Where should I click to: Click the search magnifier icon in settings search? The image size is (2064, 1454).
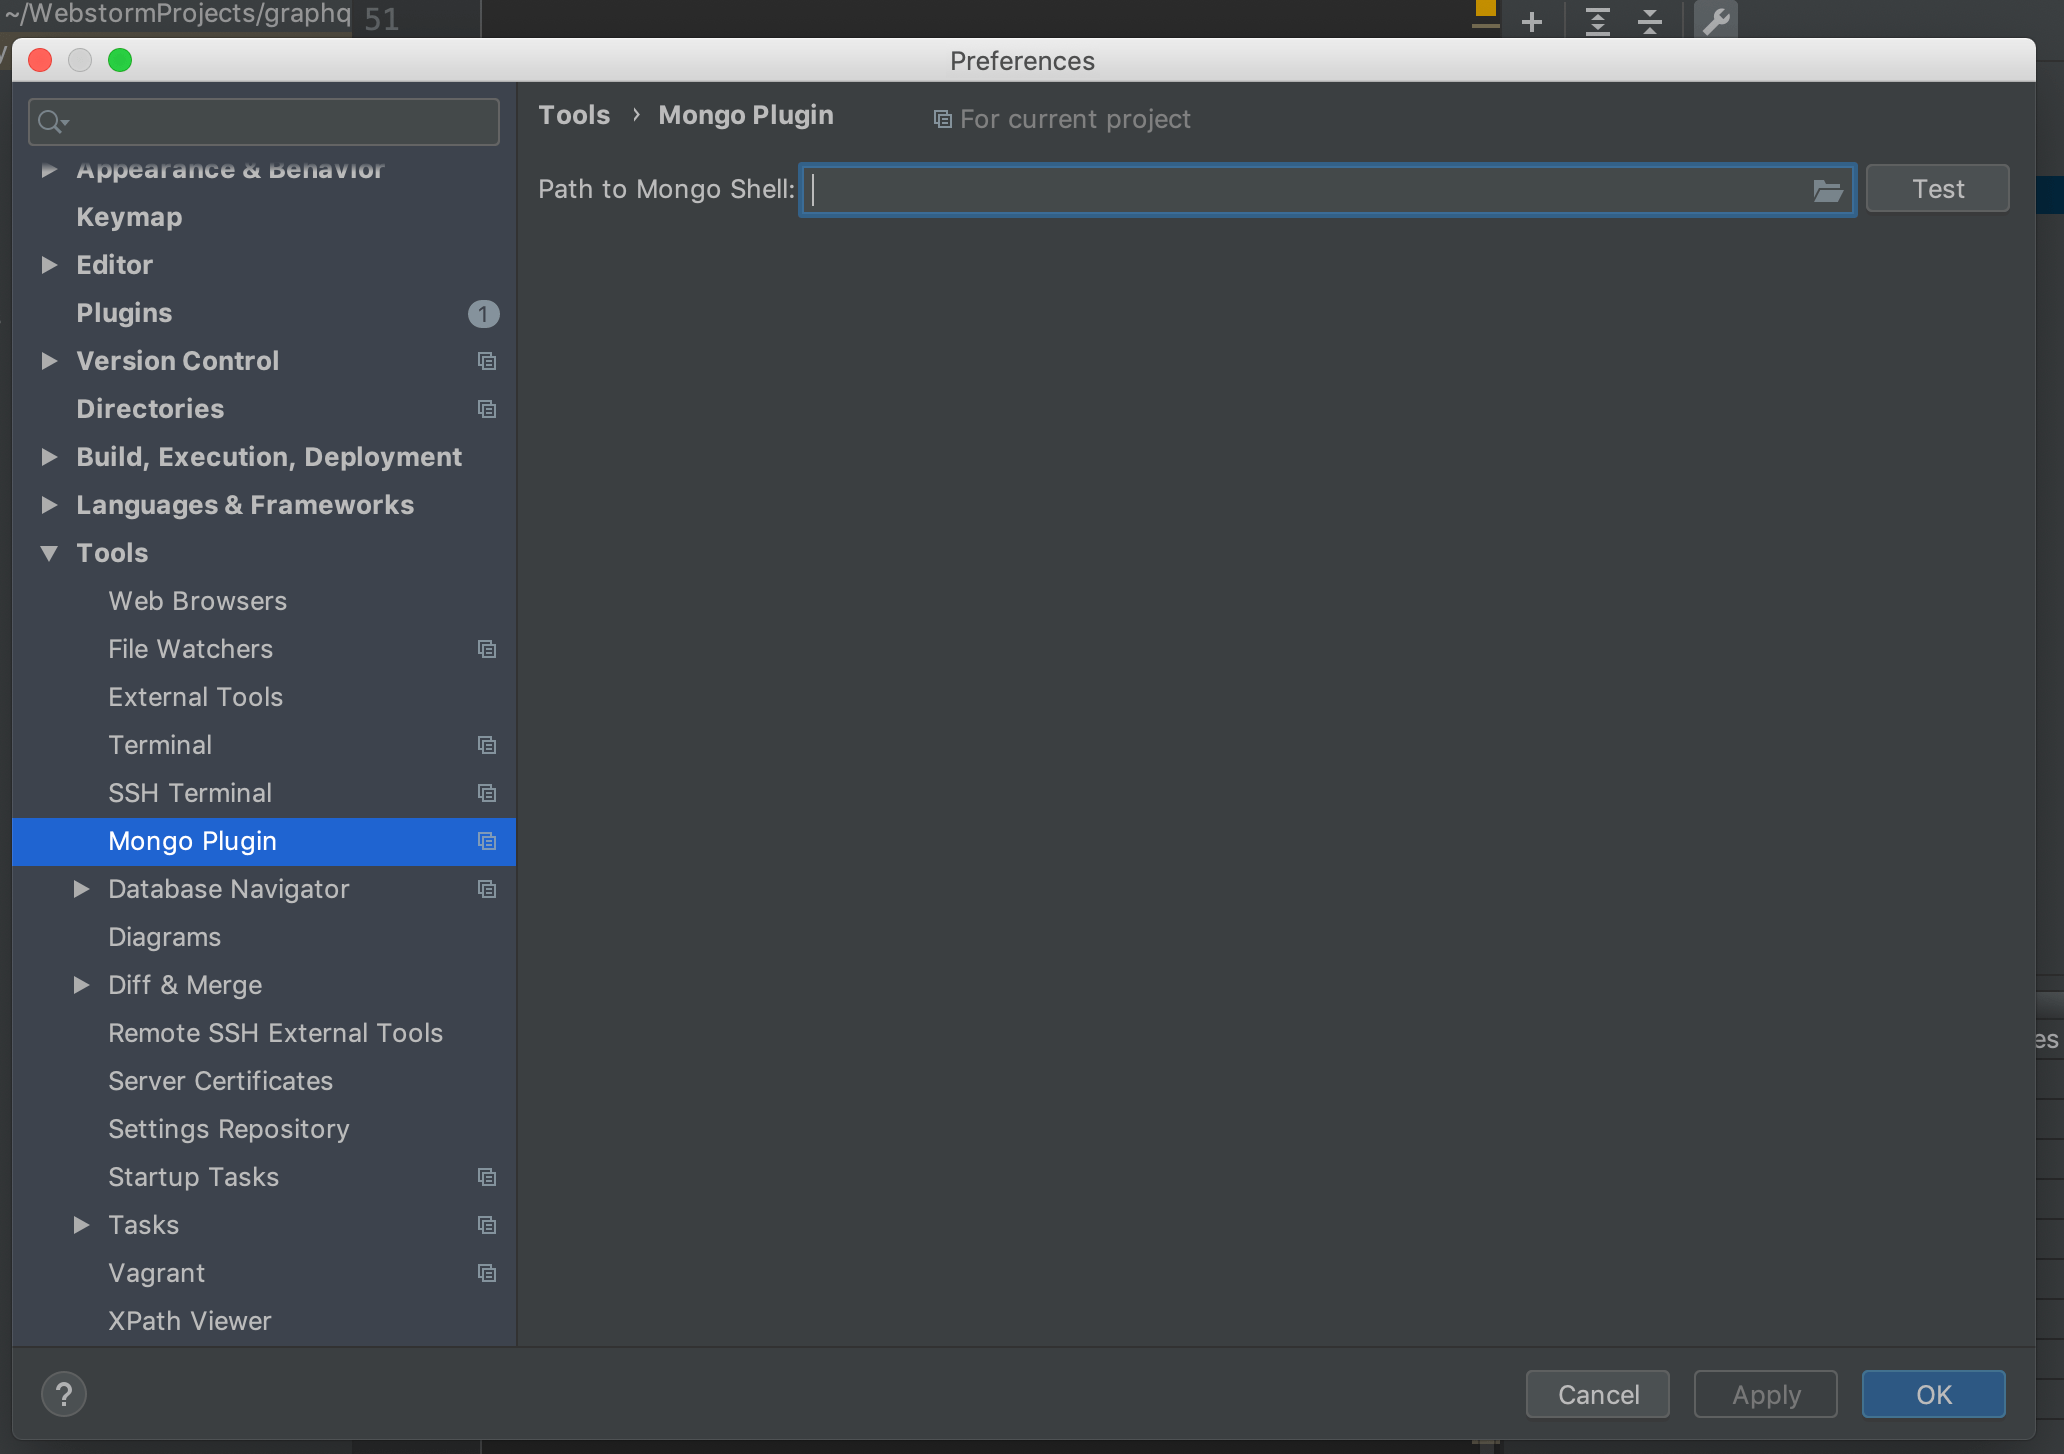tap(50, 122)
